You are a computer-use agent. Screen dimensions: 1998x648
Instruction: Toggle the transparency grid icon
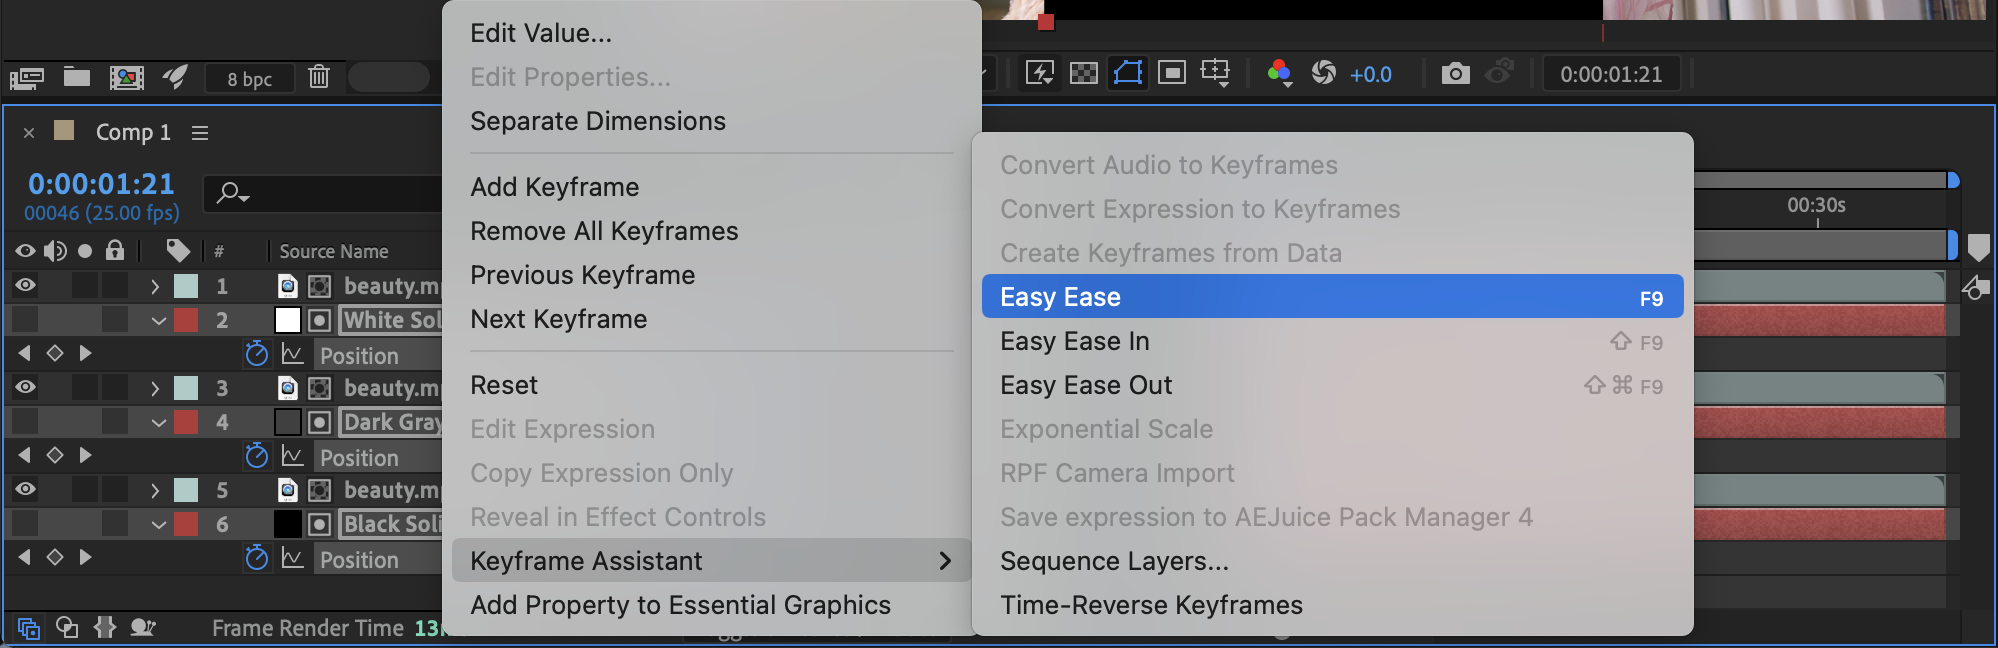1083,73
